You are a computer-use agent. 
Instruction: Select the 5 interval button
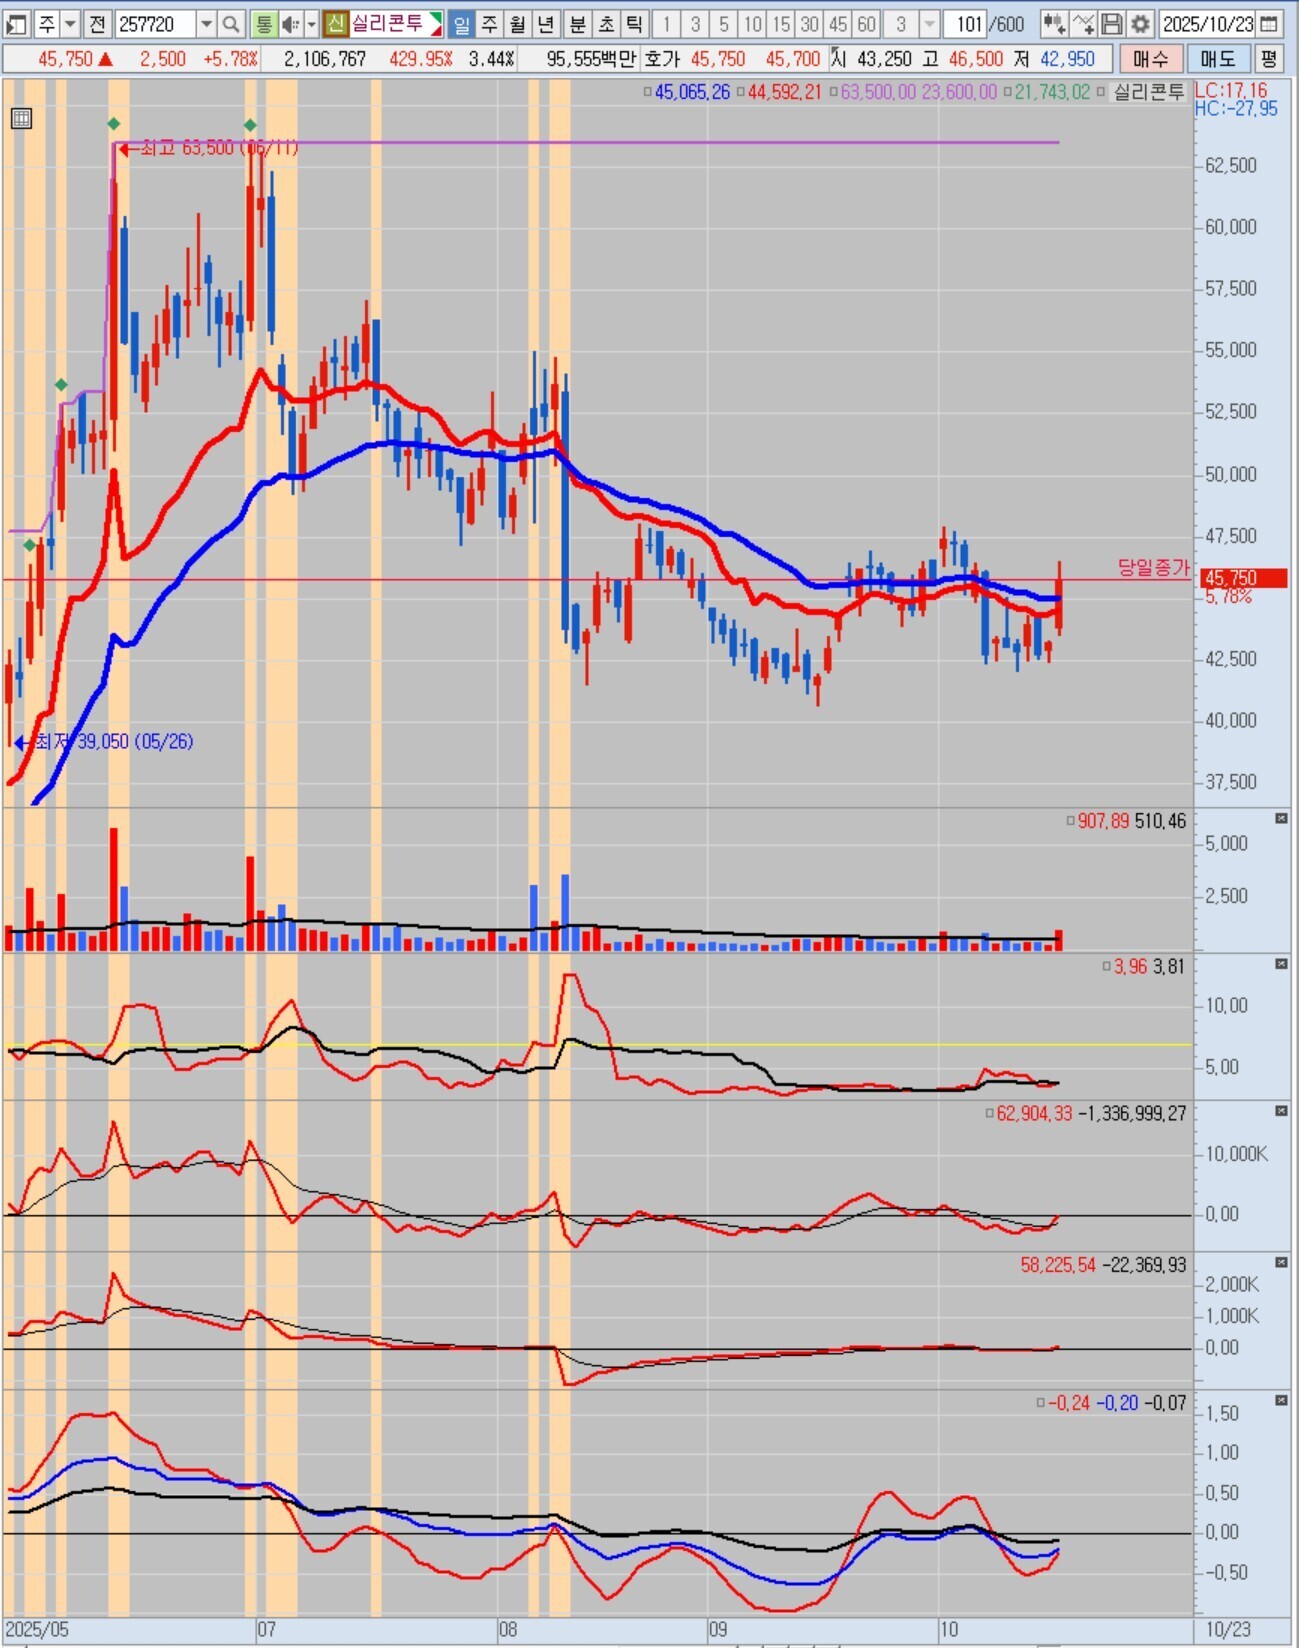point(724,23)
